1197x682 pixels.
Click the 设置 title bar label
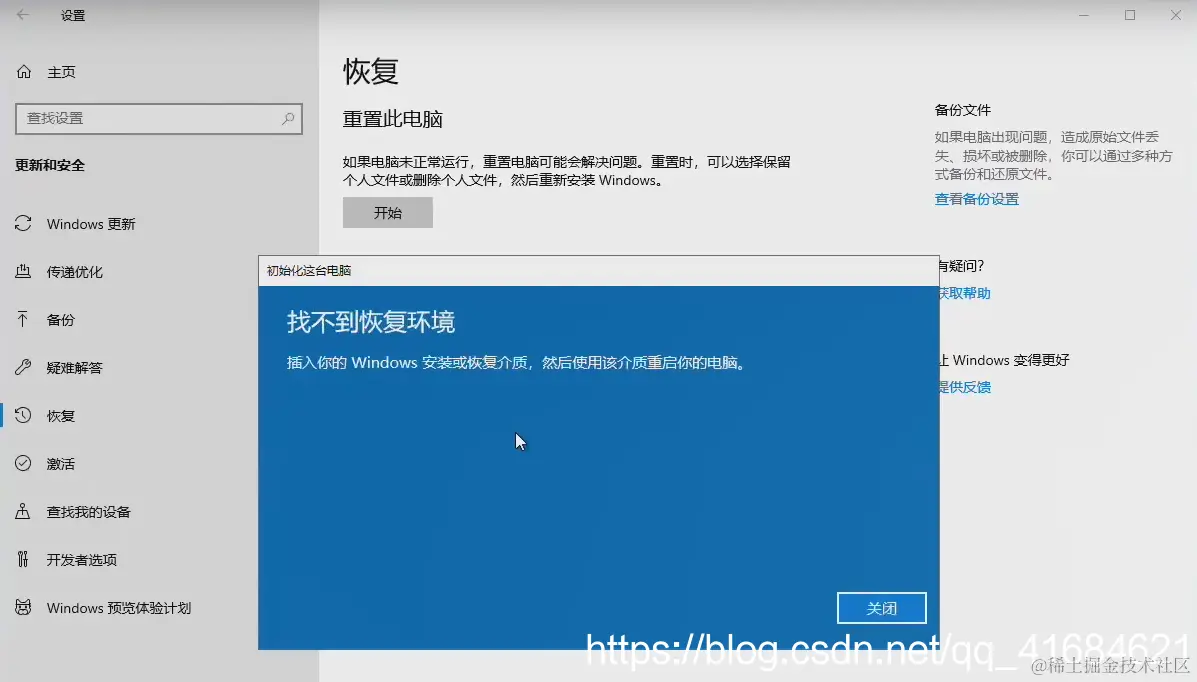coord(70,15)
